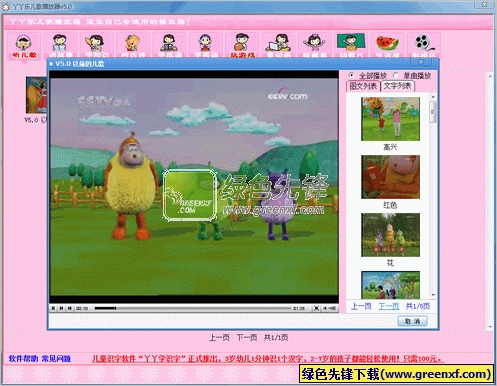Pause the playing video

(53, 308)
